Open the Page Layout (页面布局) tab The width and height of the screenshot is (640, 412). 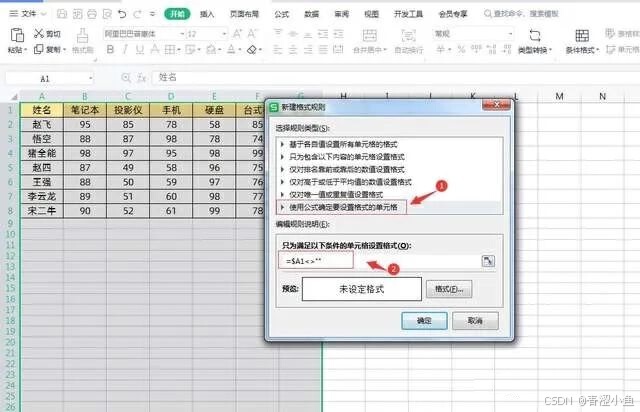pyautogui.click(x=244, y=14)
